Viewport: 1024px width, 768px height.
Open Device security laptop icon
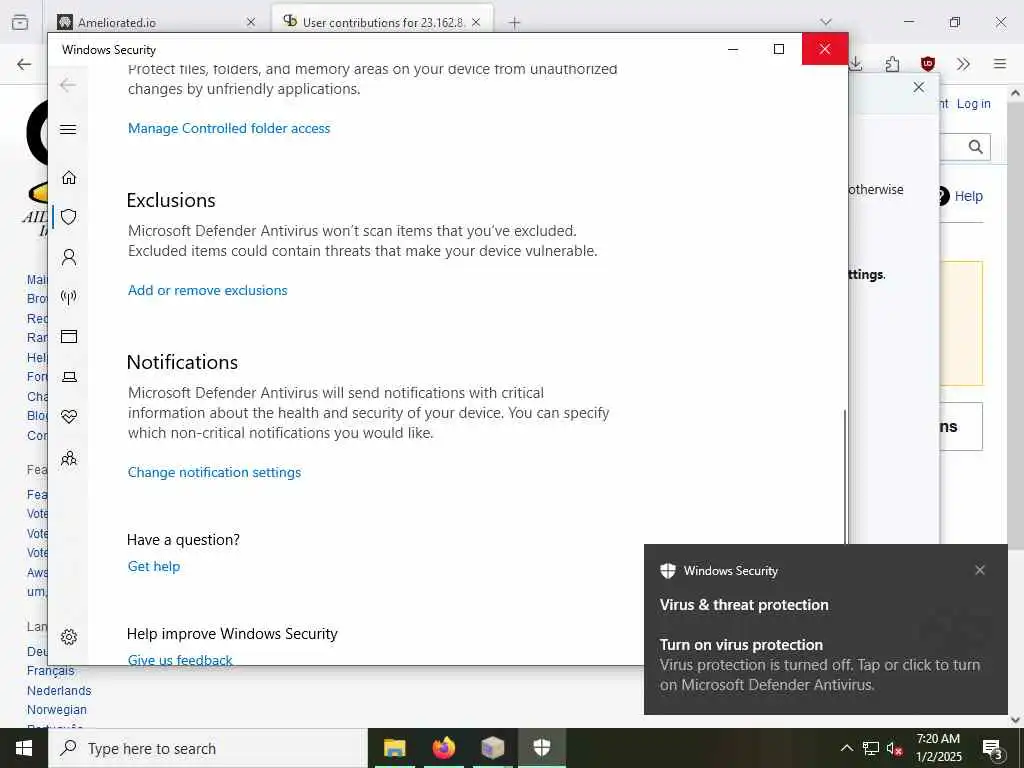pos(69,377)
